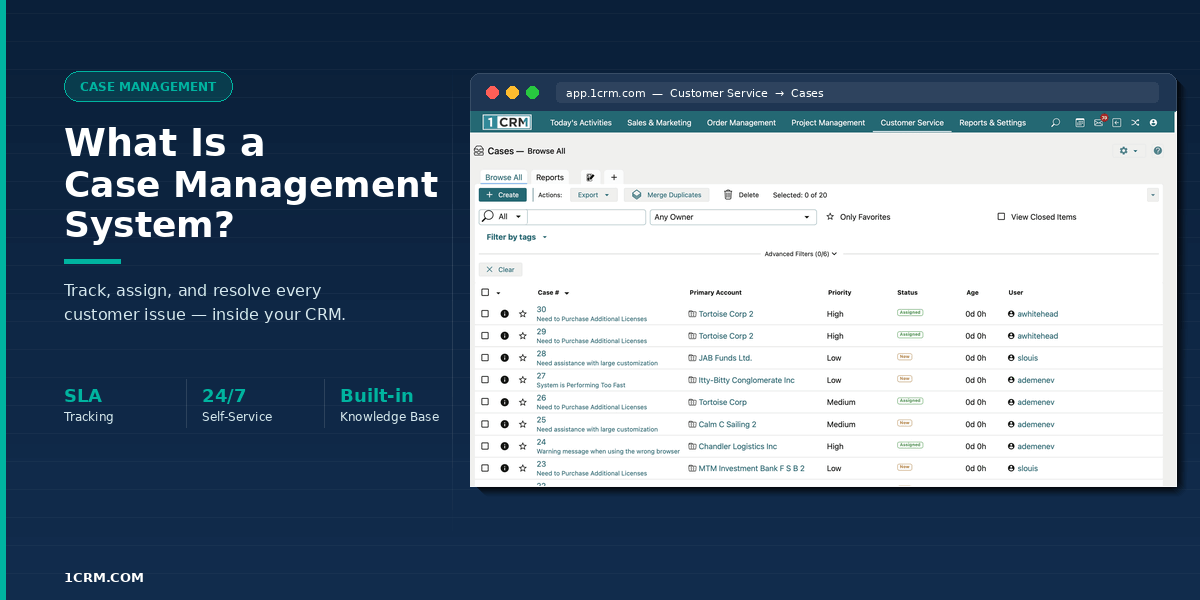Open the Any Owner dropdown
The height and width of the screenshot is (600, 1200).
[733, 217]
